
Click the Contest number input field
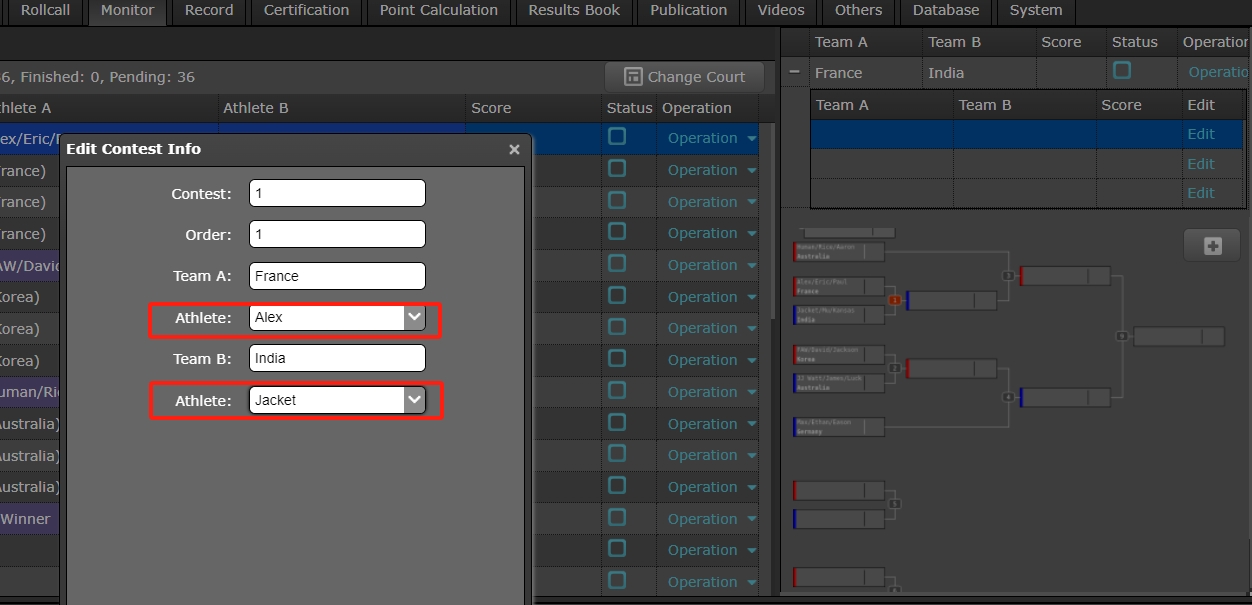[337, 193]
